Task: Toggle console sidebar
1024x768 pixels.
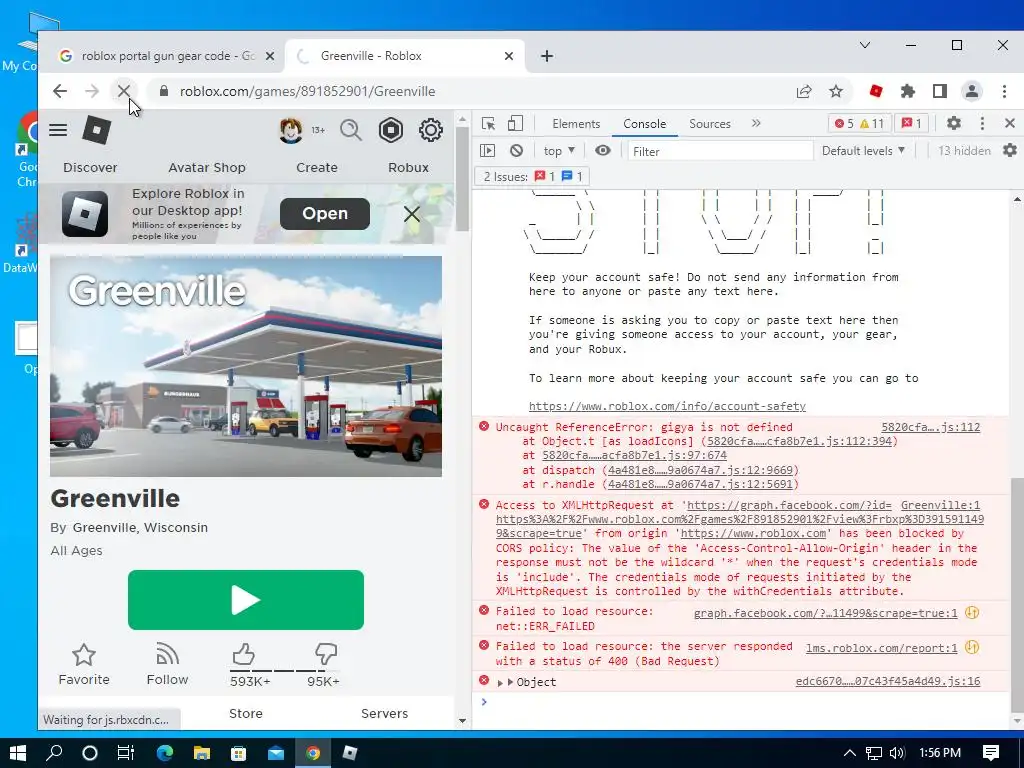Action: pyautogui.click(x=487, y=151)
